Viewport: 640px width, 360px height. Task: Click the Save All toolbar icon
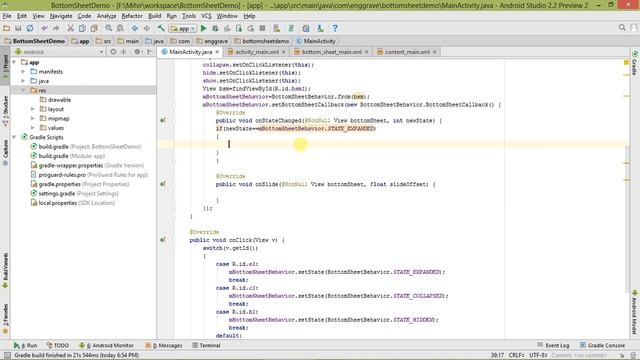point(18,29)
